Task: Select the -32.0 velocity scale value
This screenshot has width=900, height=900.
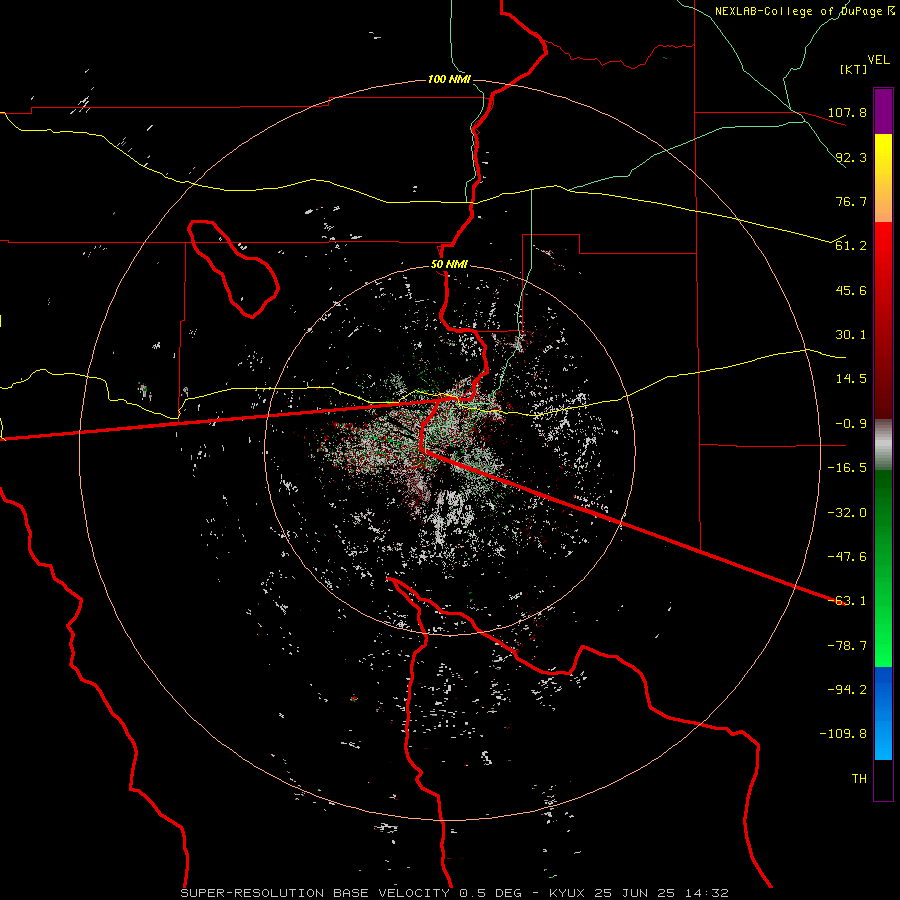Action: pos(847,513)
